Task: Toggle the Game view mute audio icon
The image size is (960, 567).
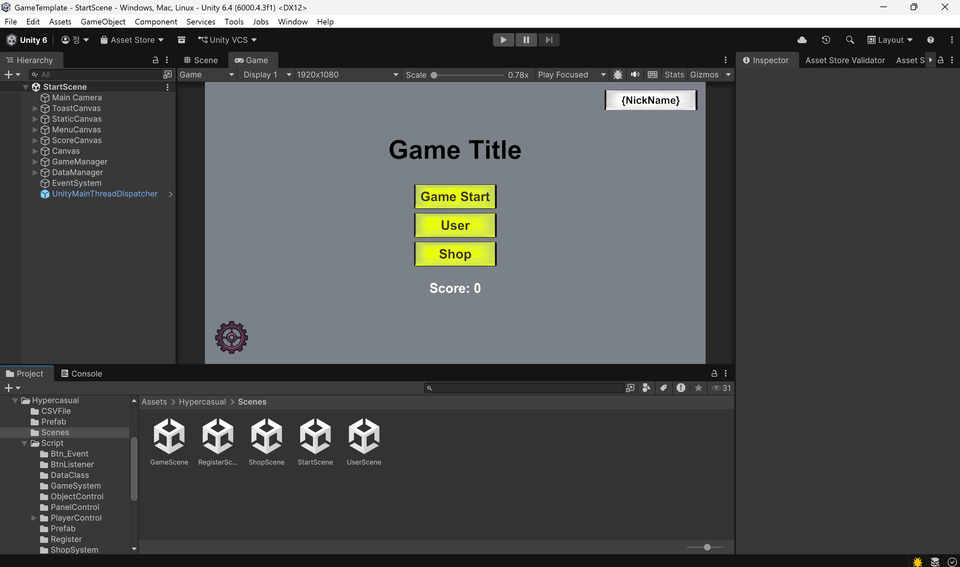Action: tap(635, 75)
